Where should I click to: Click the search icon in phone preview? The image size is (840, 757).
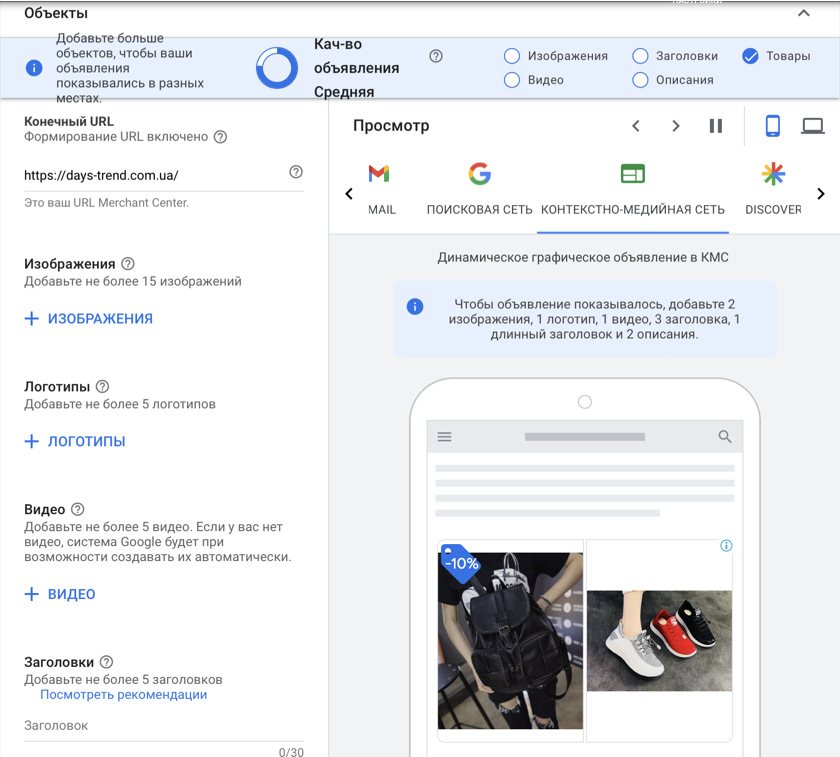tap(725, 437)
